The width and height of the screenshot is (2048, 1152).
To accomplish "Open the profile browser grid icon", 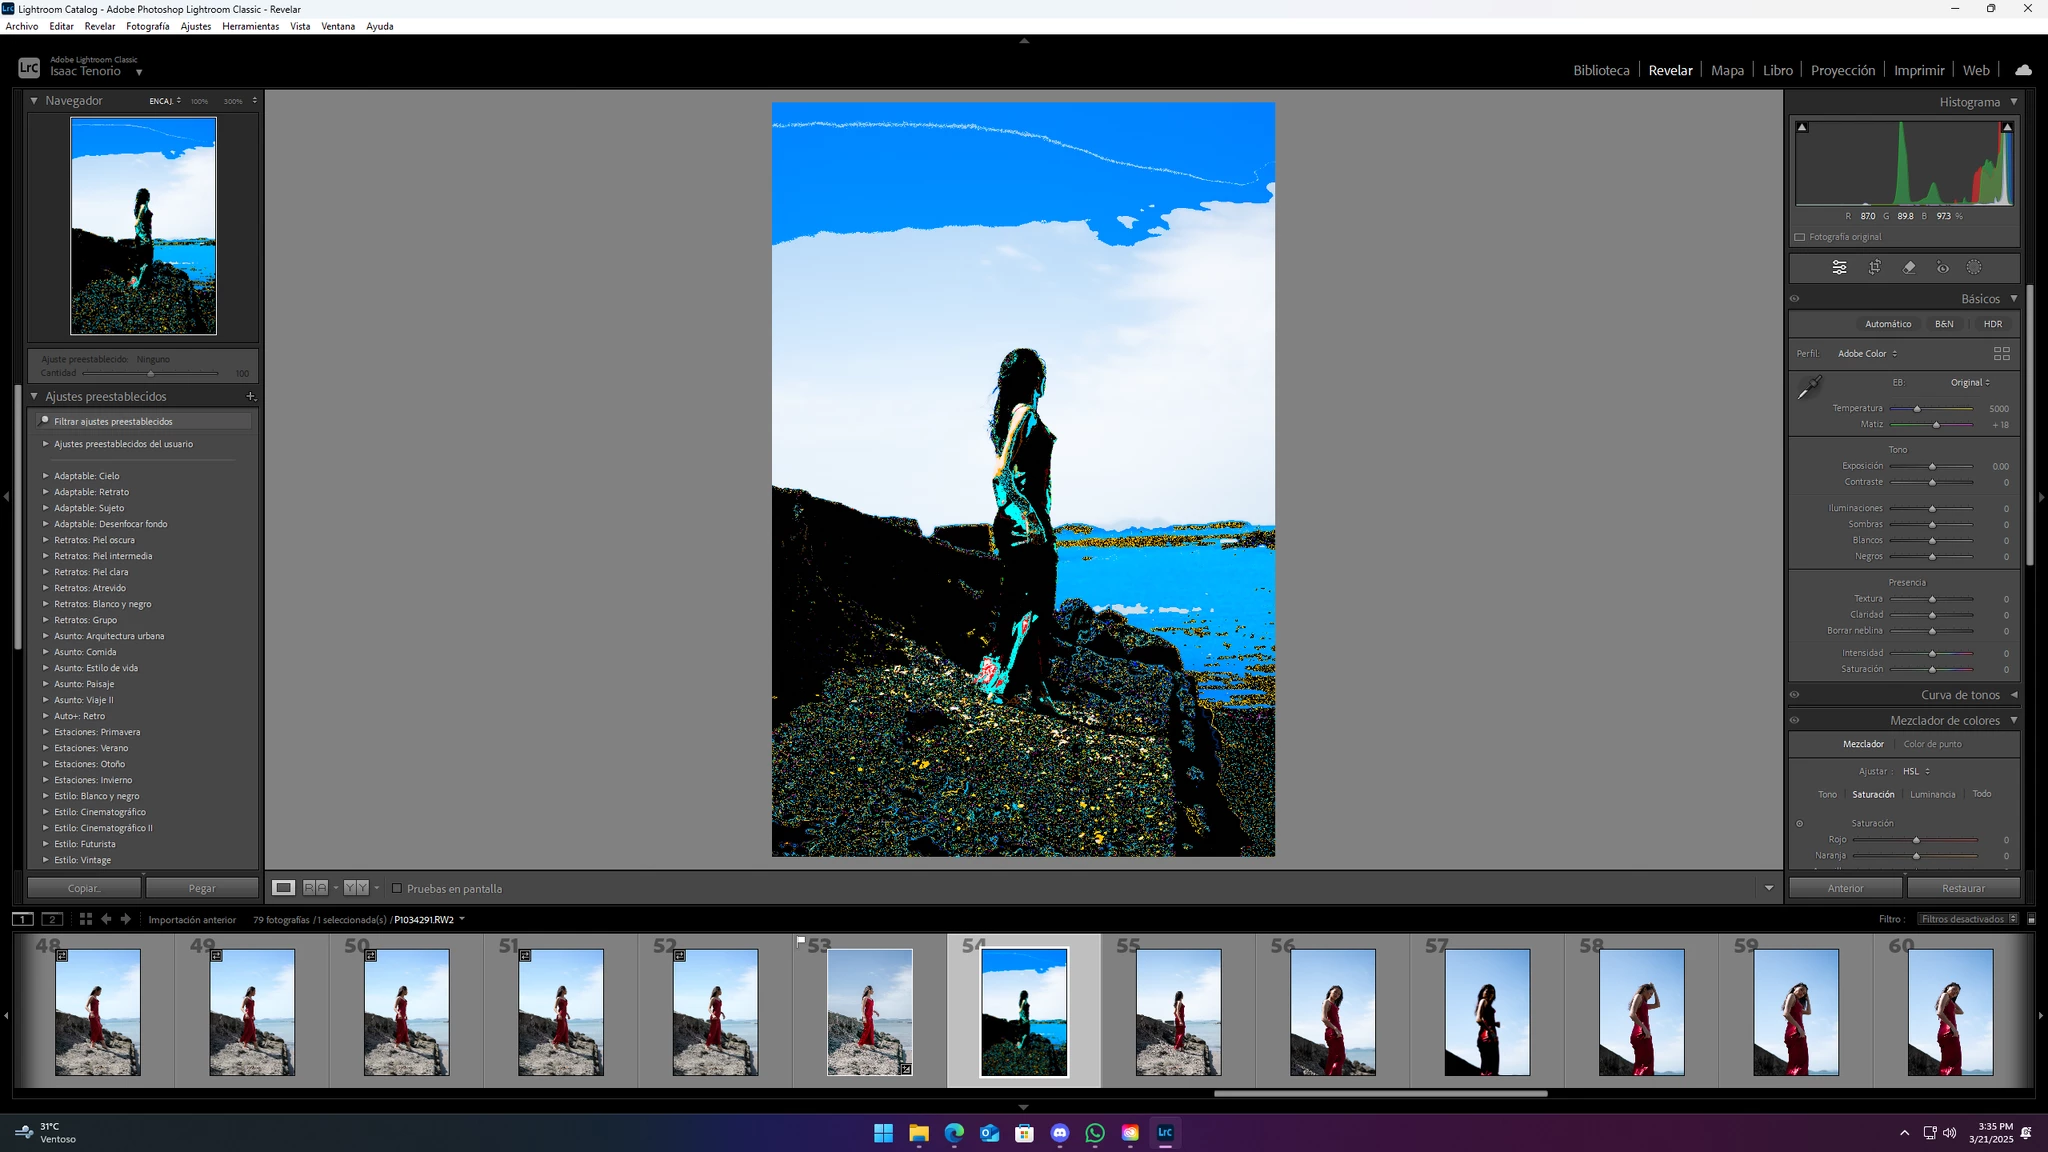I will (2001, 354).
